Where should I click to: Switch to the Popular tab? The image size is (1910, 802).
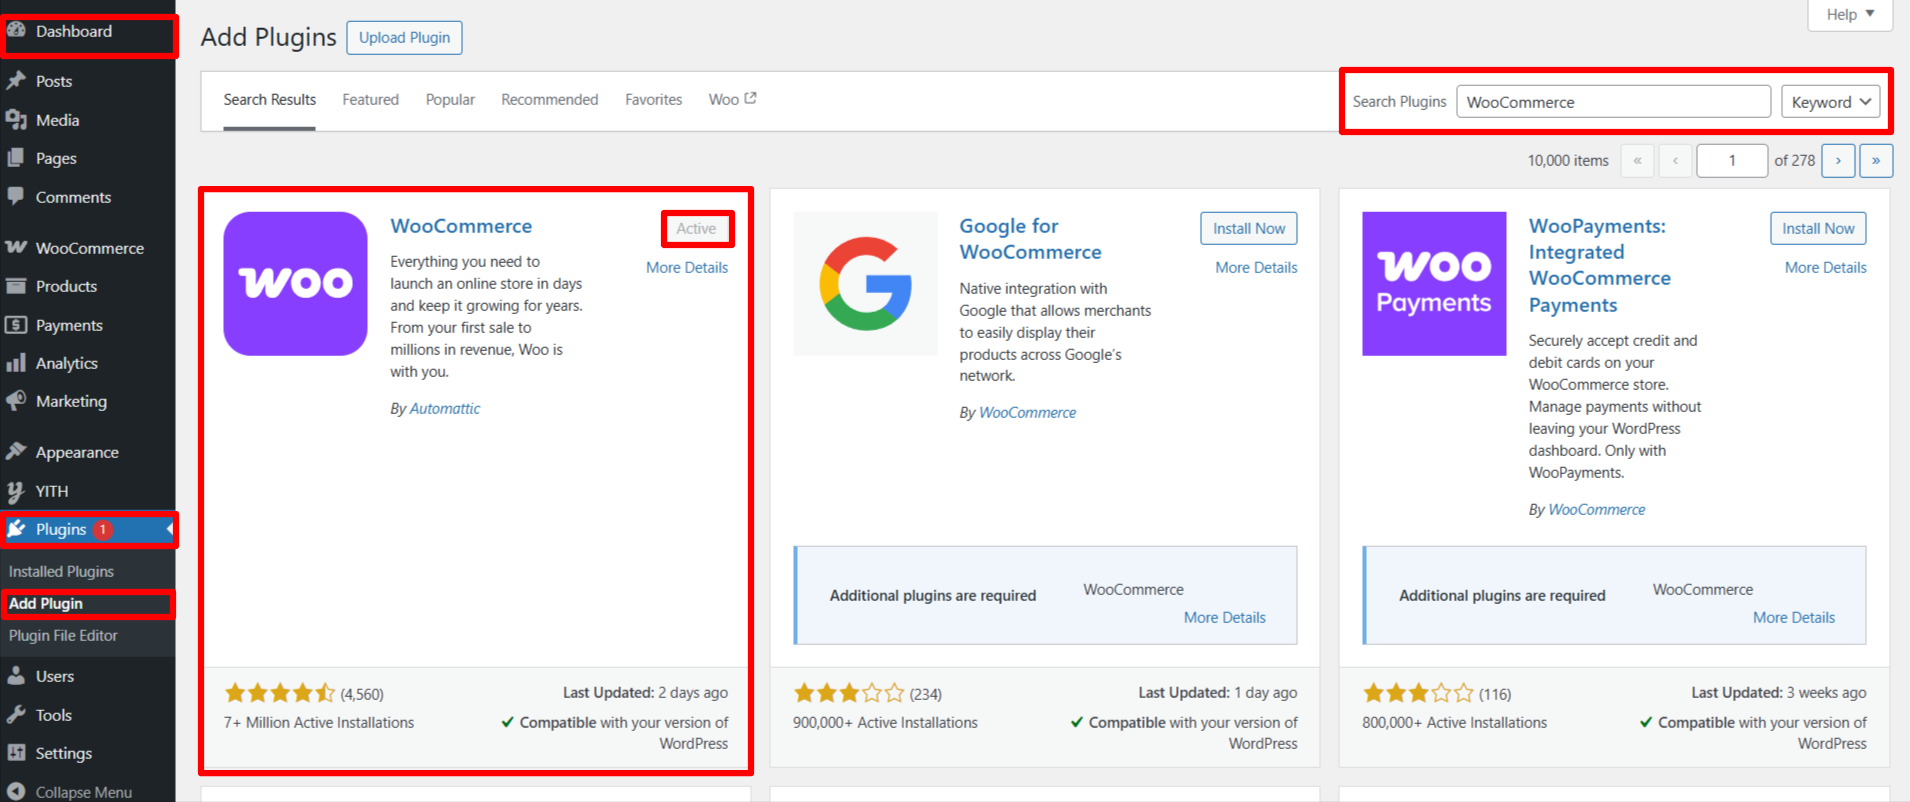coord(450,99)
